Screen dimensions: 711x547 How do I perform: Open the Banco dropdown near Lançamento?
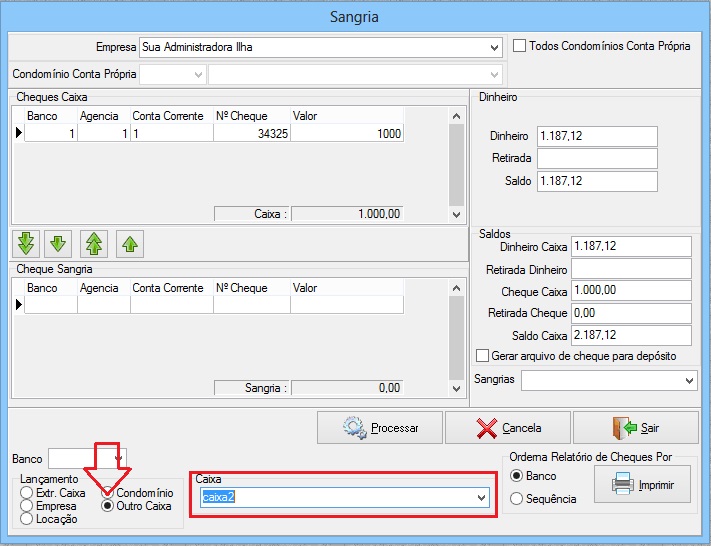[x=118, y=459]
